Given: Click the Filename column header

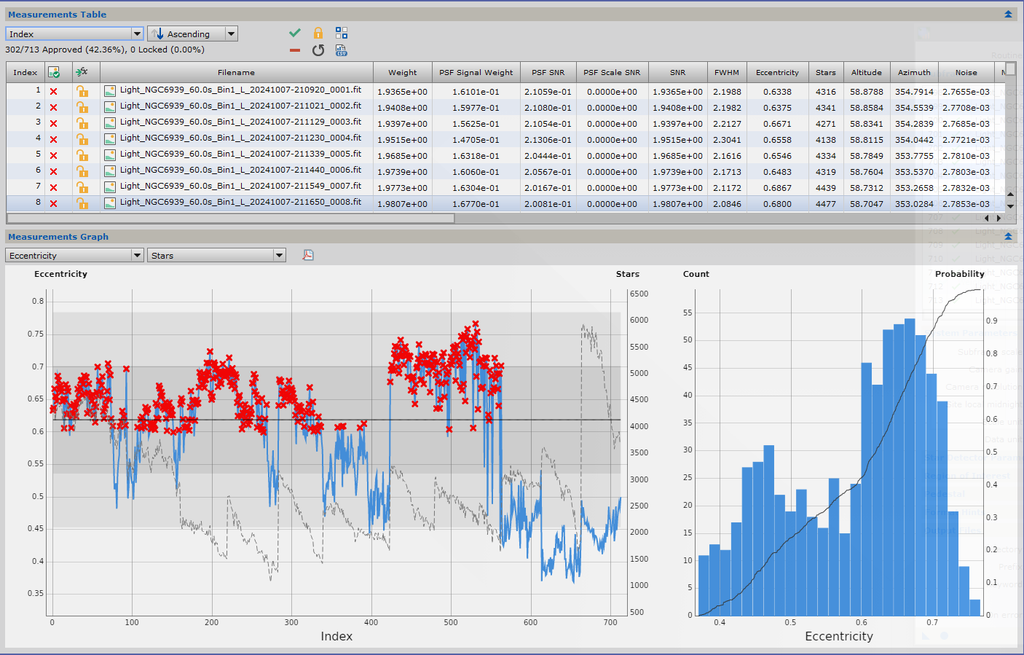Looking at the screenshot, I should pos(236,72).
